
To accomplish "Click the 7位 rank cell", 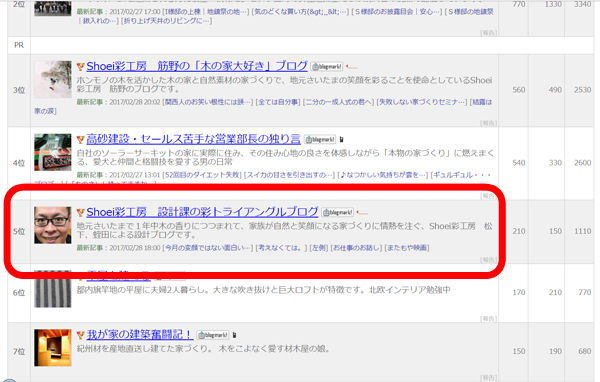I will pos(19,351).
